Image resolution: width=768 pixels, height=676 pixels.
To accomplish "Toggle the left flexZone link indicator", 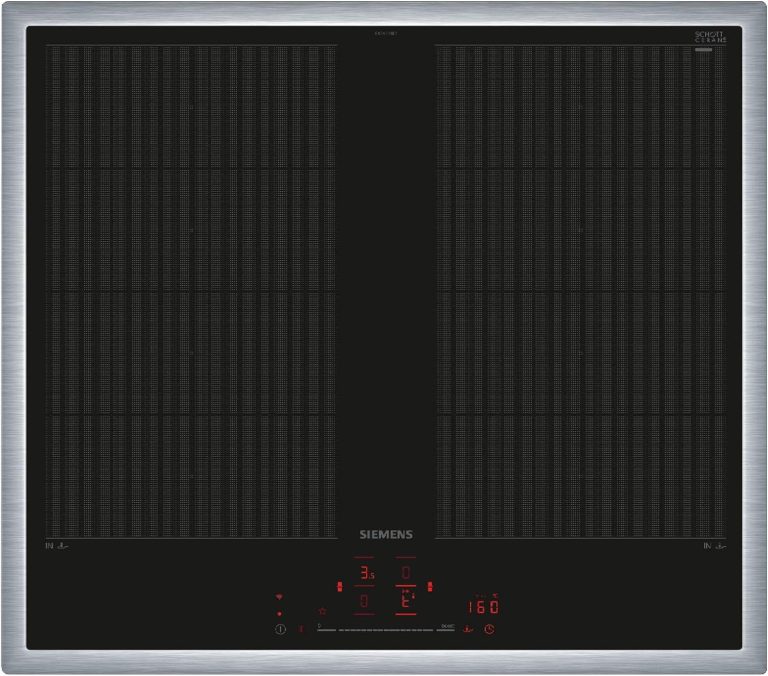I will click(339, 586).
